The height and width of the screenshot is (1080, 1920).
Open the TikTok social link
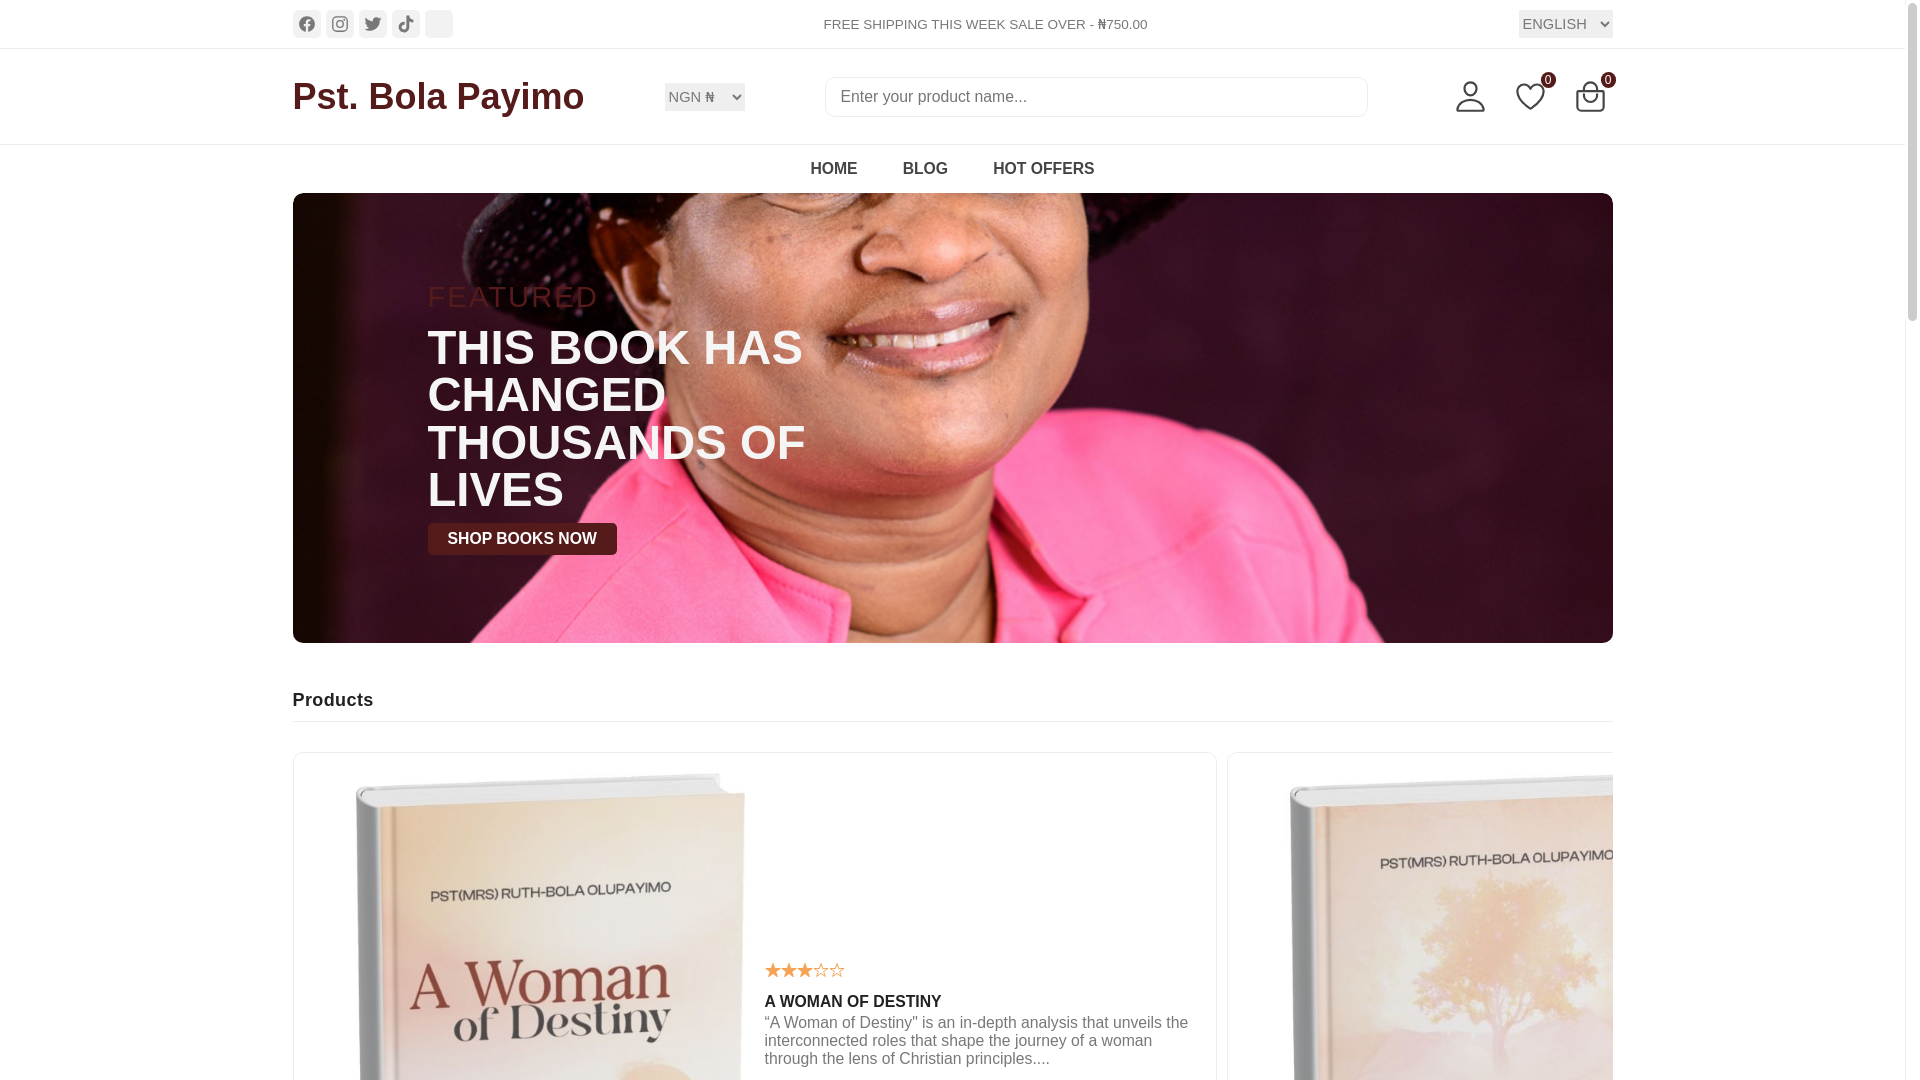[x=405, y=24]
